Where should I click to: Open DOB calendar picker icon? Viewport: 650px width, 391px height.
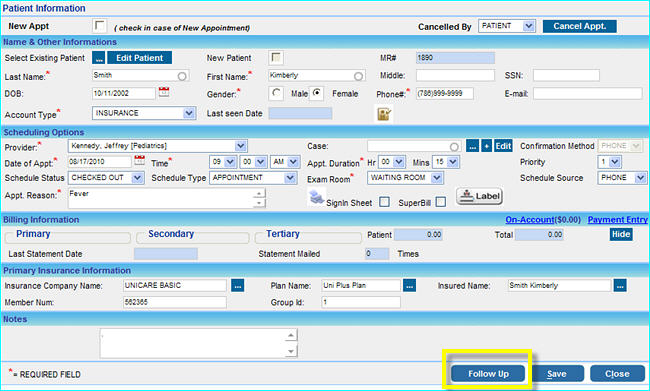164,92
